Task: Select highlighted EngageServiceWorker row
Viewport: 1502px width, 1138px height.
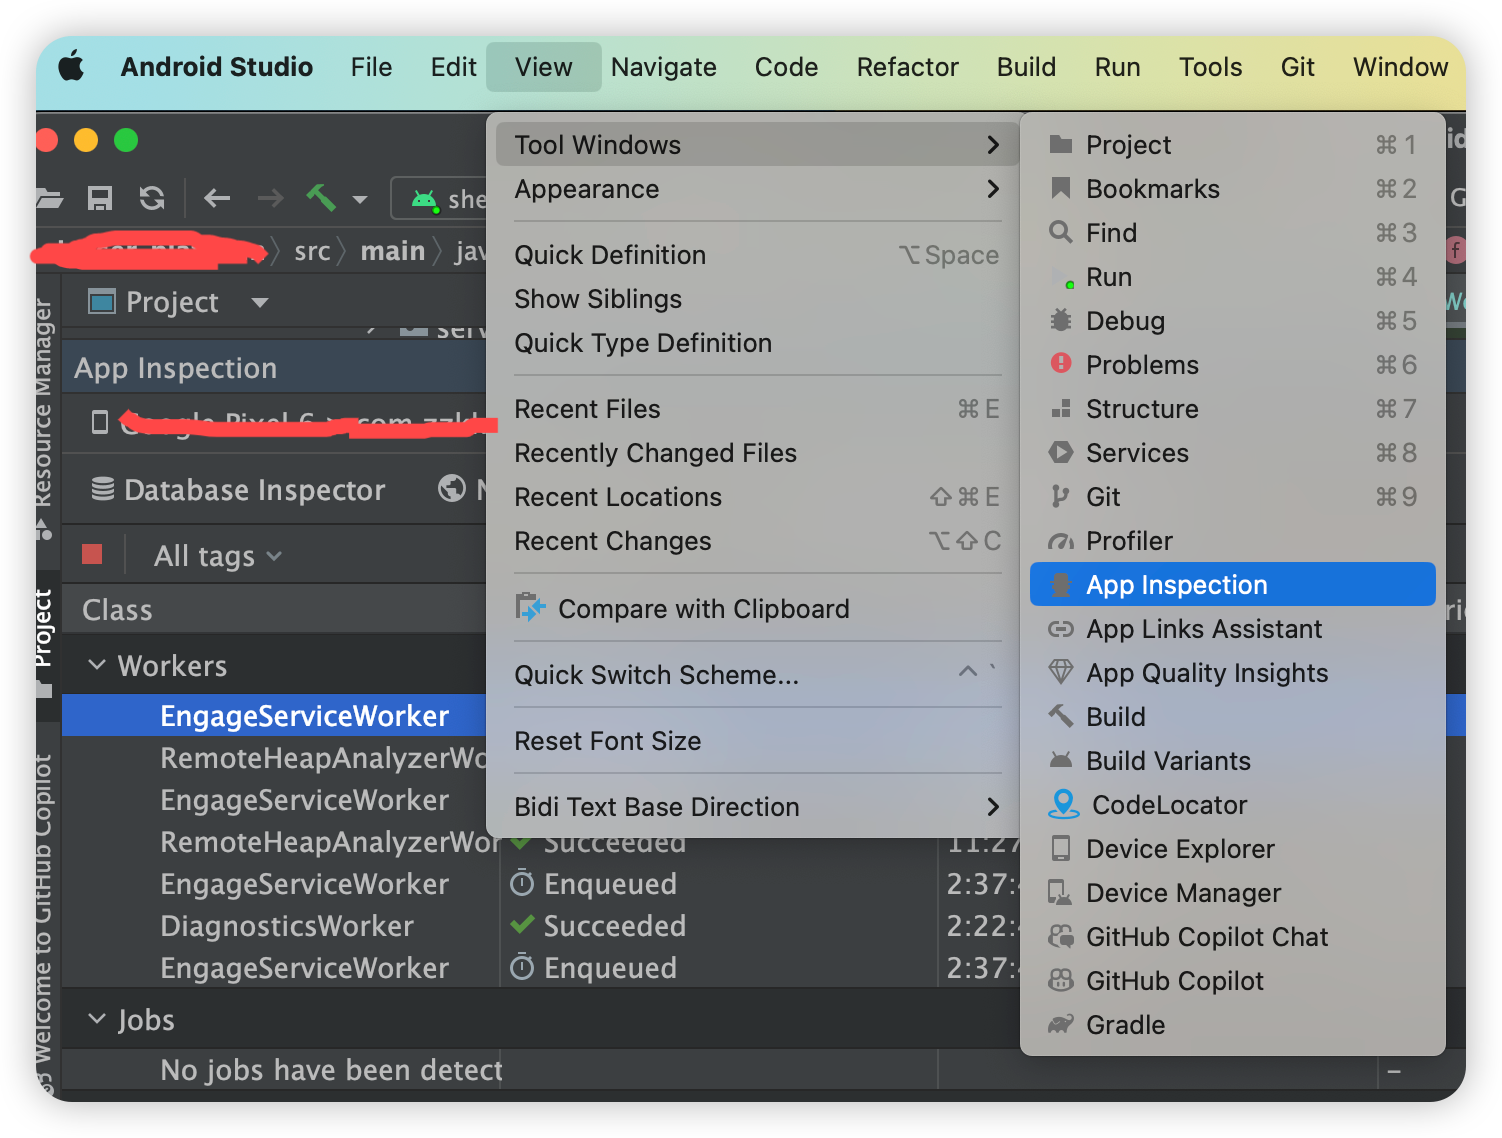Action: tap(274, 716)
